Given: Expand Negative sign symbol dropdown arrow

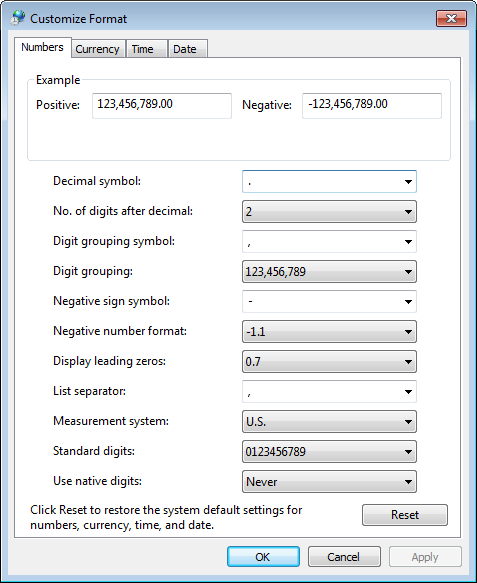Looking at the screenshot, I should pos(408,302).
